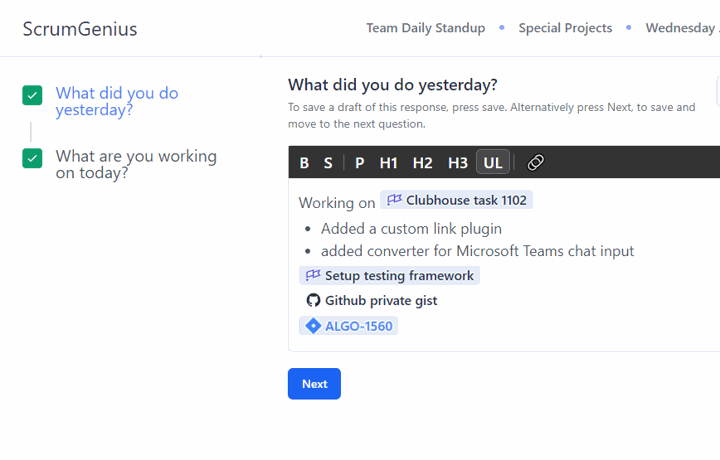Apply Strikethrough with the S button
Viewport: 720px width, 460px height.
coord(328,163)
